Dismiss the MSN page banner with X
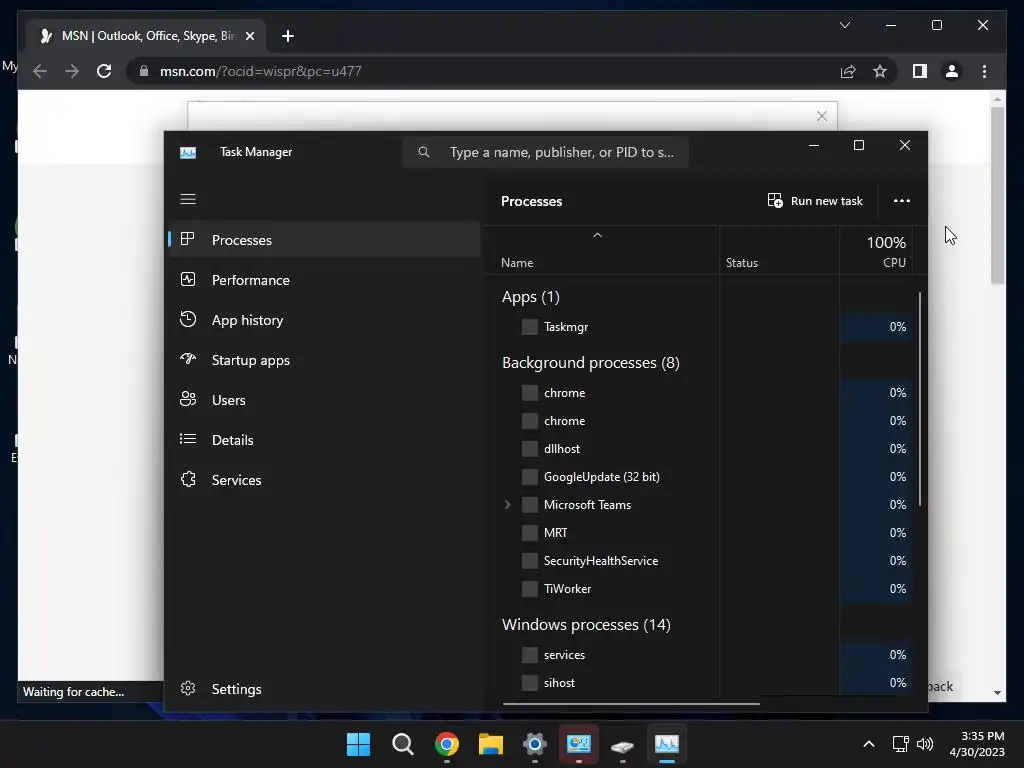The image size is (1024, 768). tap(822, 116)
